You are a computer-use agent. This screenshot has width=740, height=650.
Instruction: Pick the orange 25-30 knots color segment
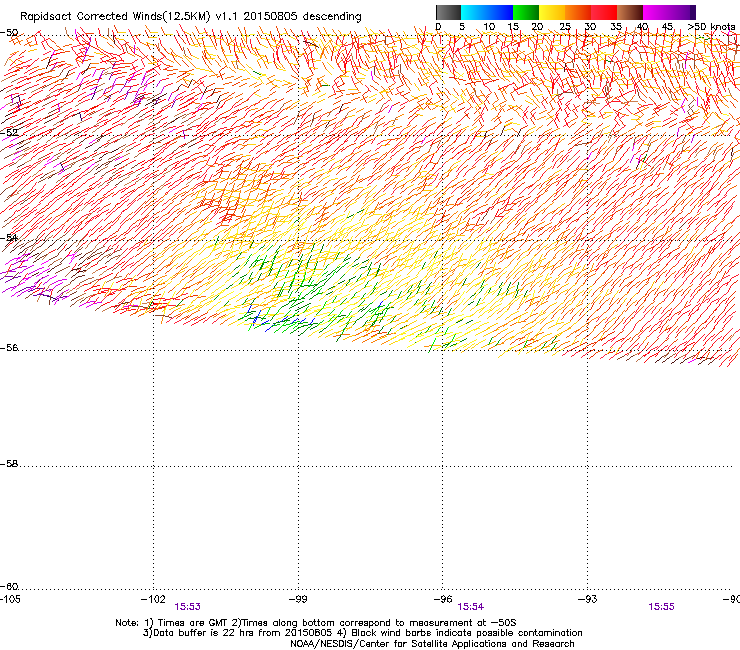pos(578,12)
